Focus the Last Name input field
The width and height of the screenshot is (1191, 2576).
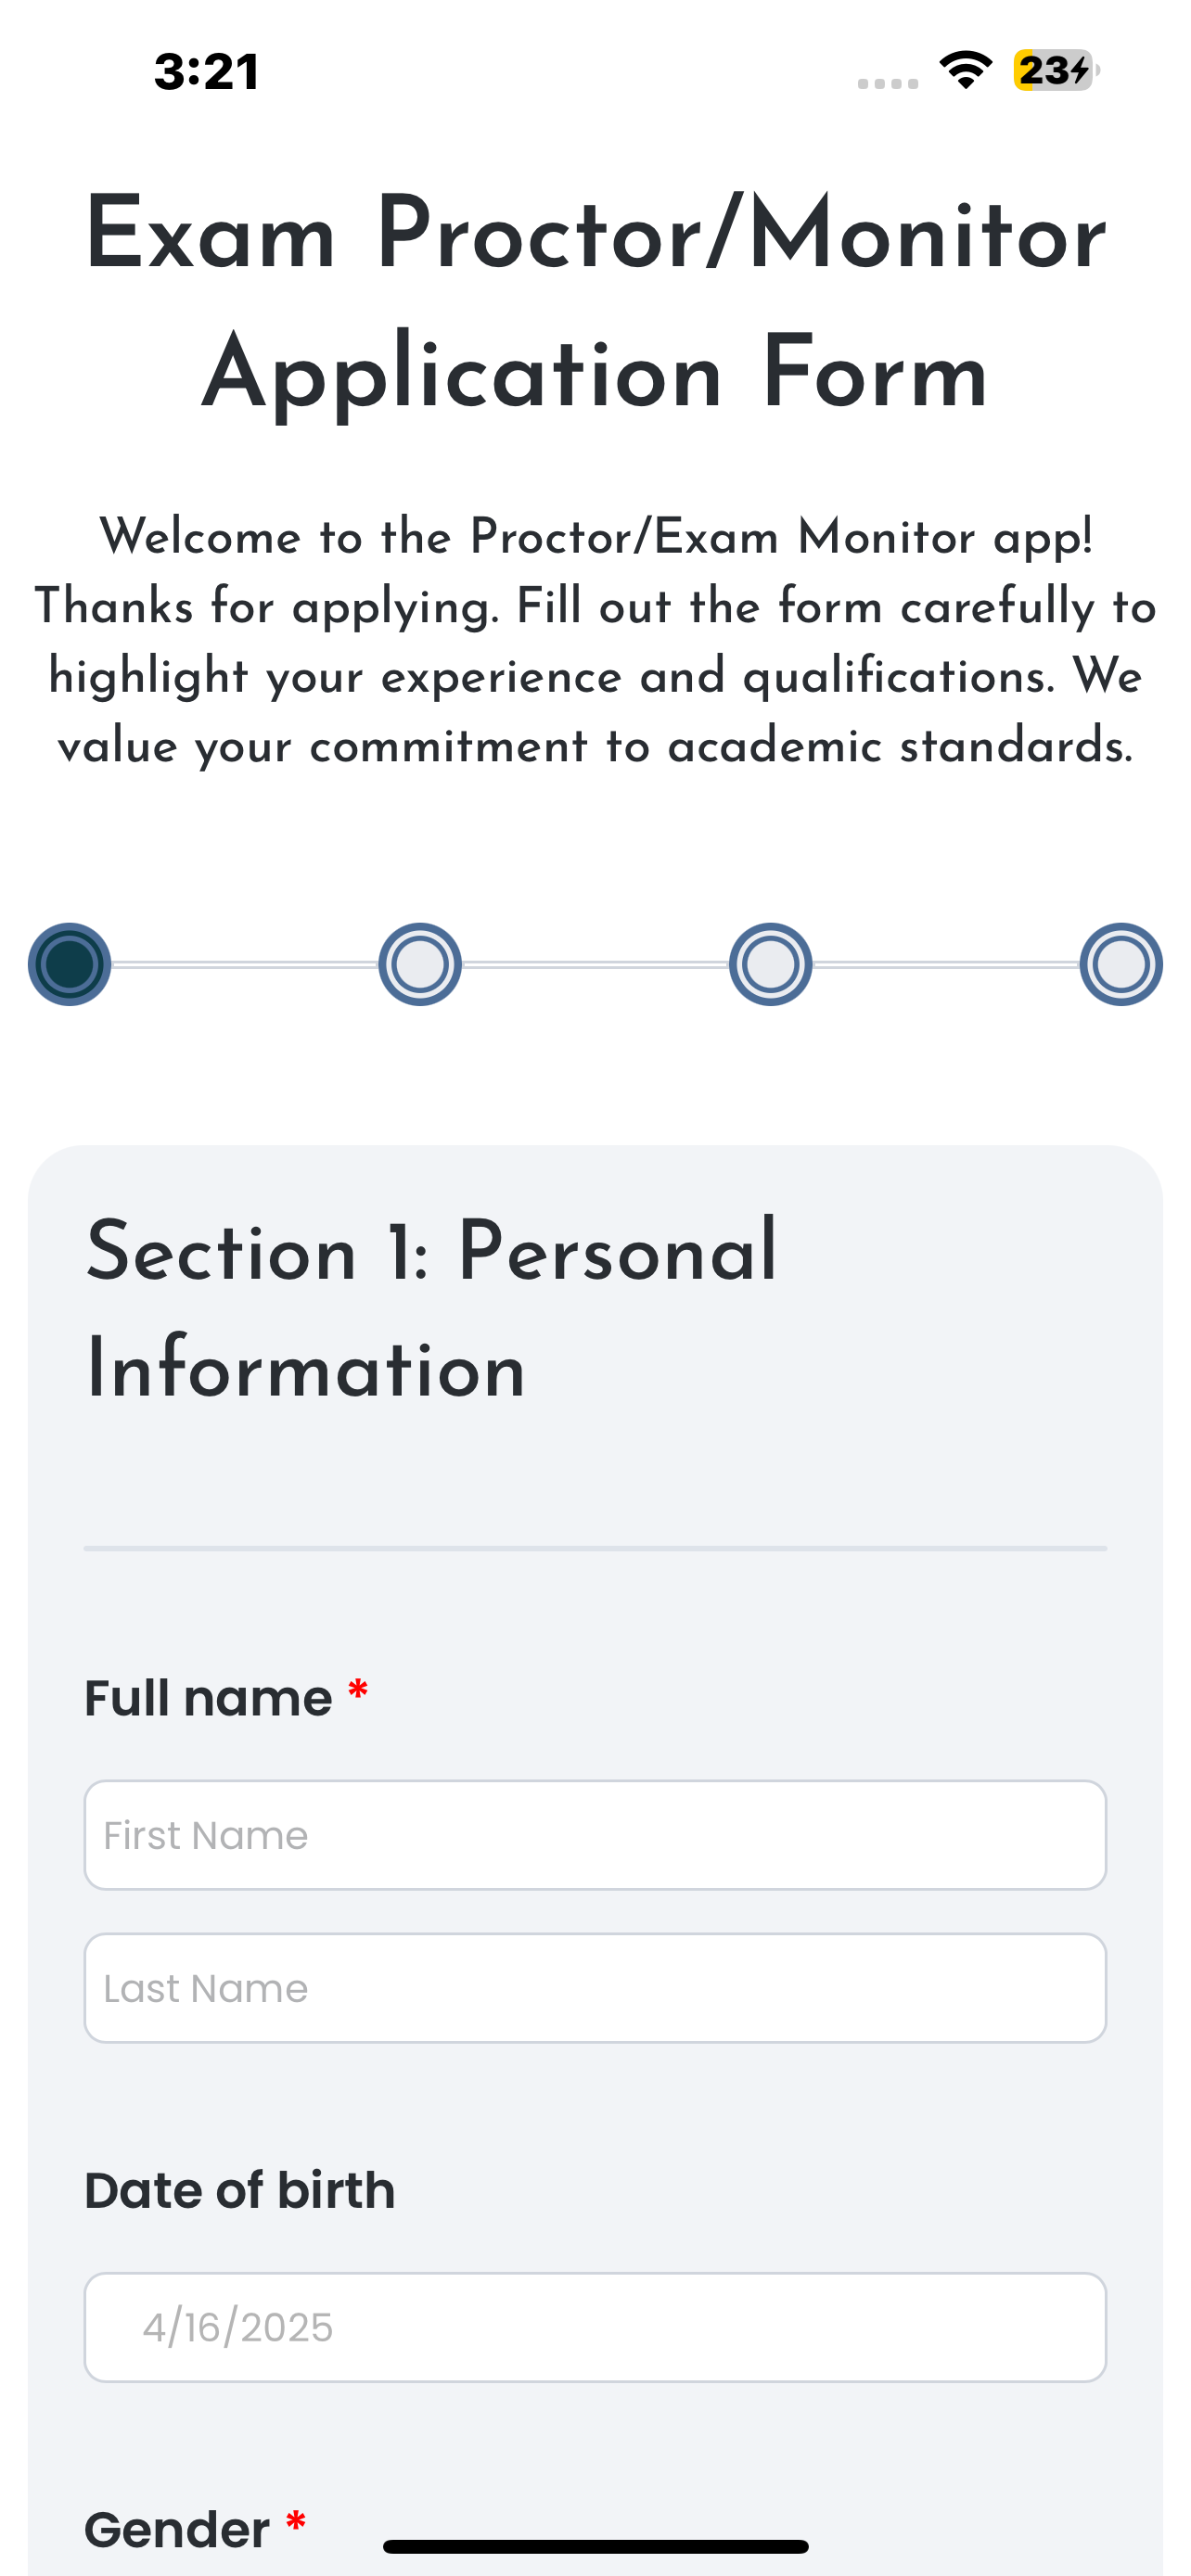(595, 1988)
